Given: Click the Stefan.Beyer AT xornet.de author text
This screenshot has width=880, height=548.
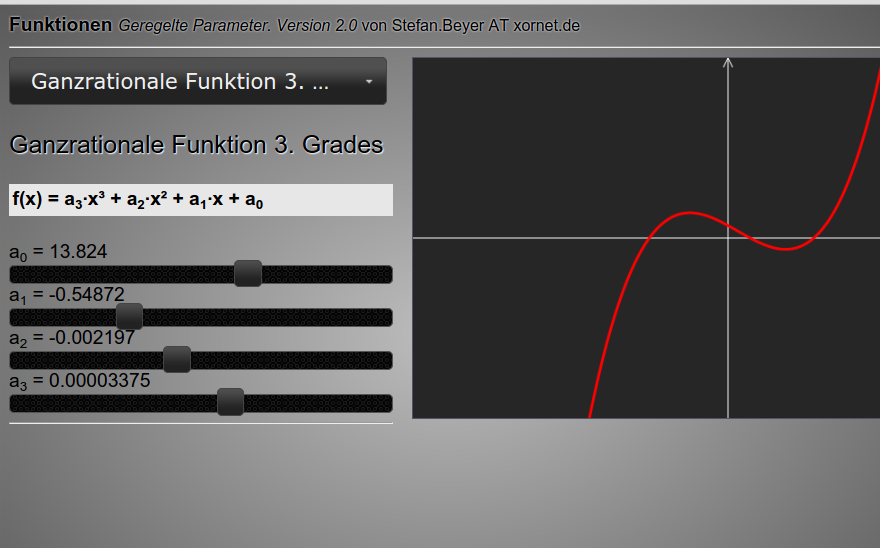Looking at the screenshot, I should [485, 25].
